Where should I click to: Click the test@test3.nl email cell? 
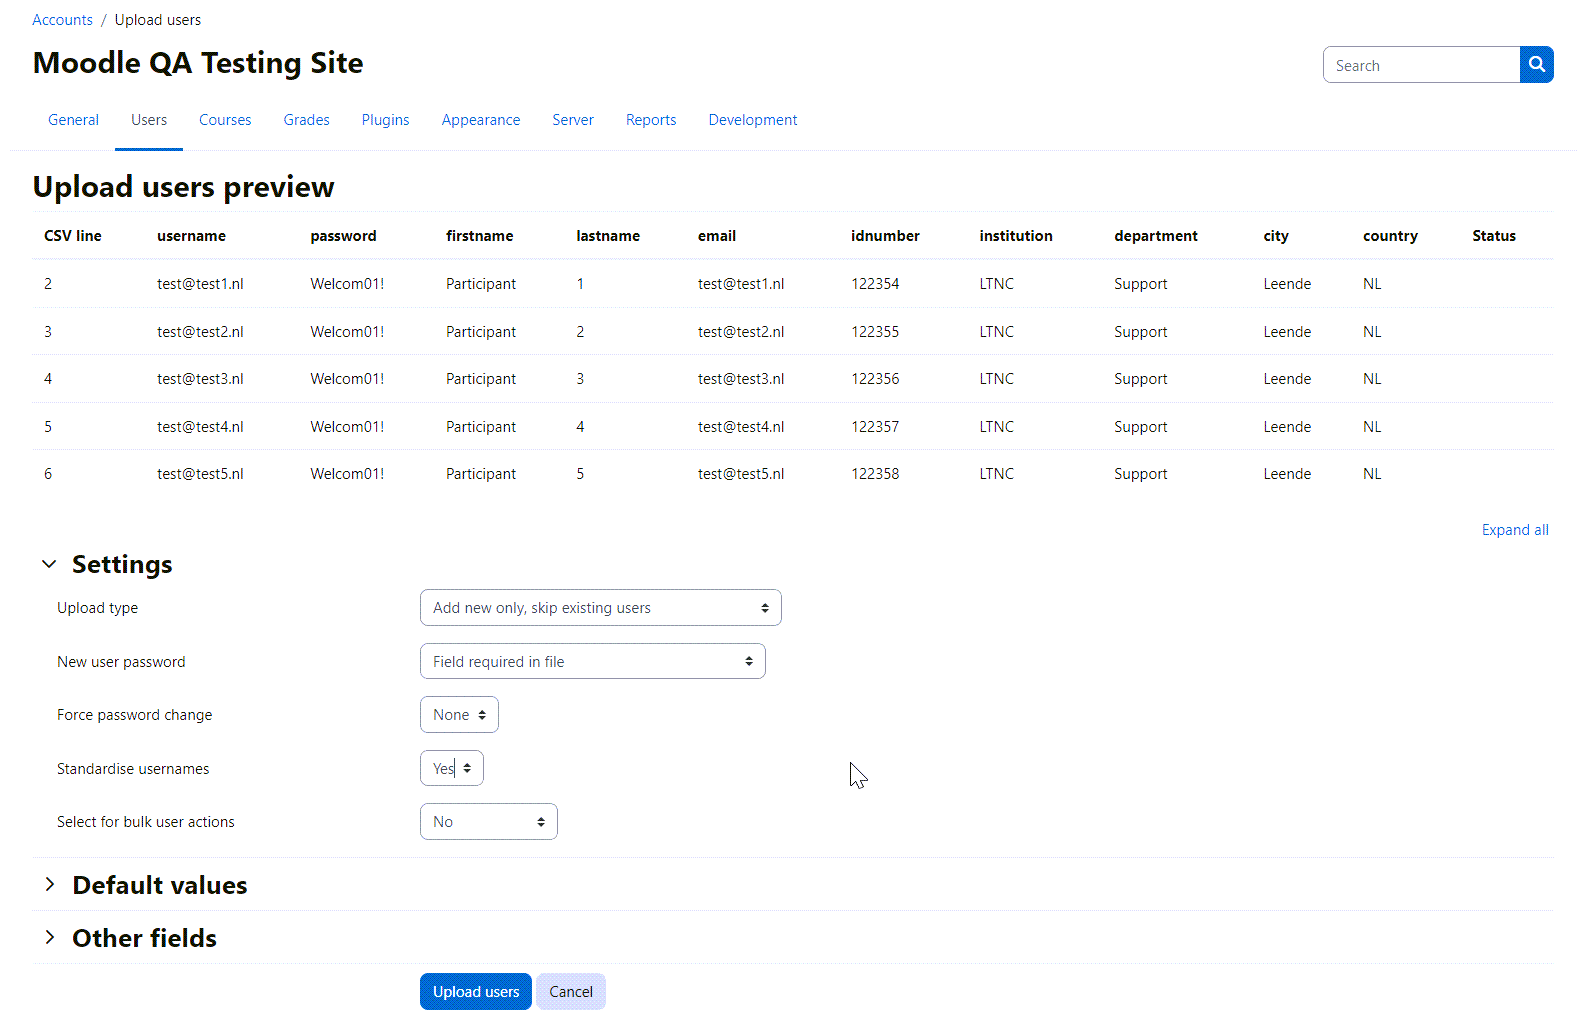pos(741,379)
